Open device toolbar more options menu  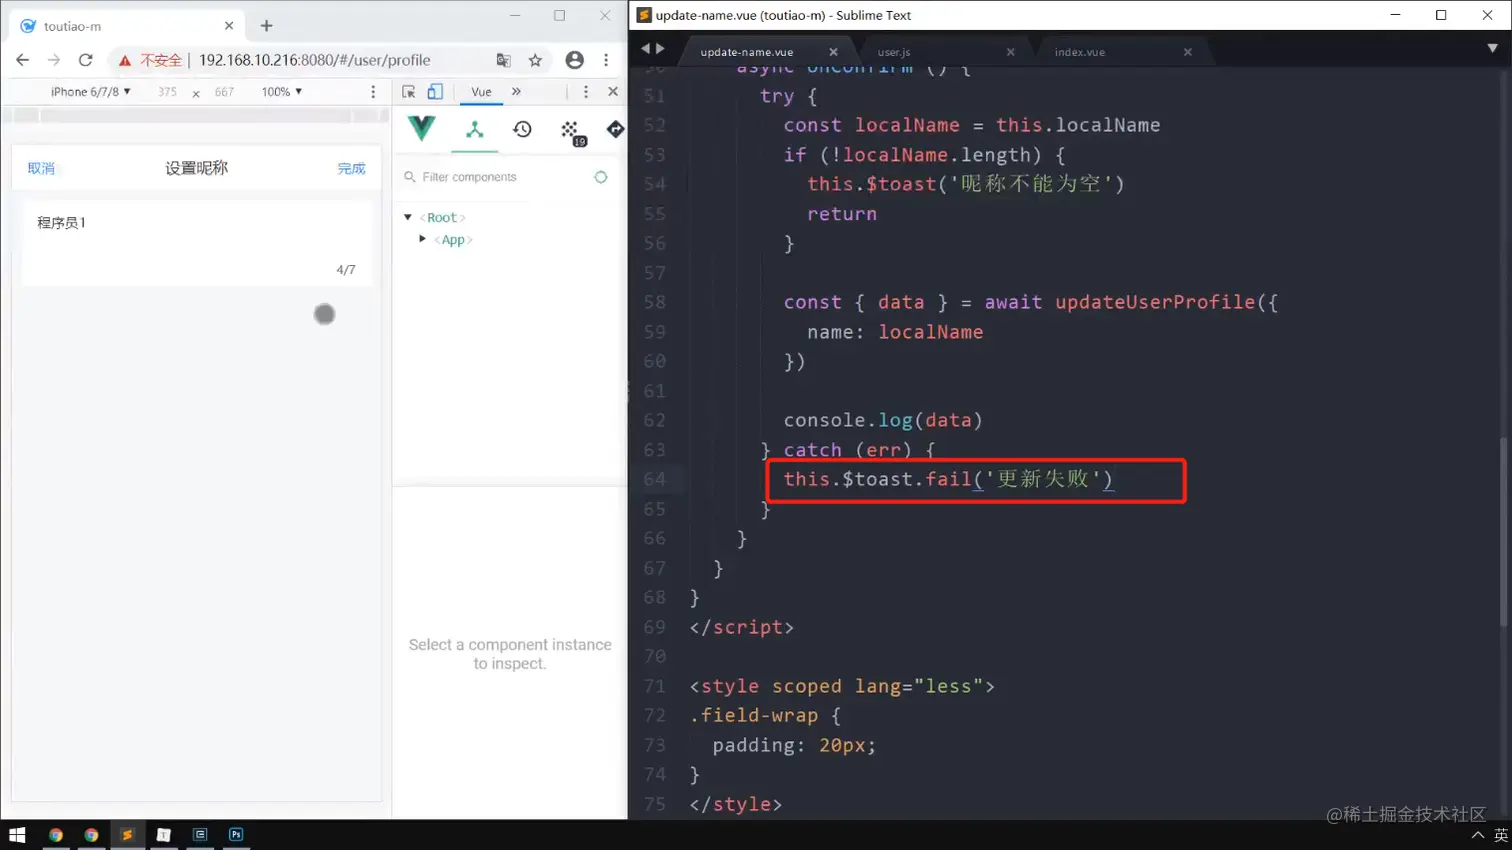tap(373, 92)
